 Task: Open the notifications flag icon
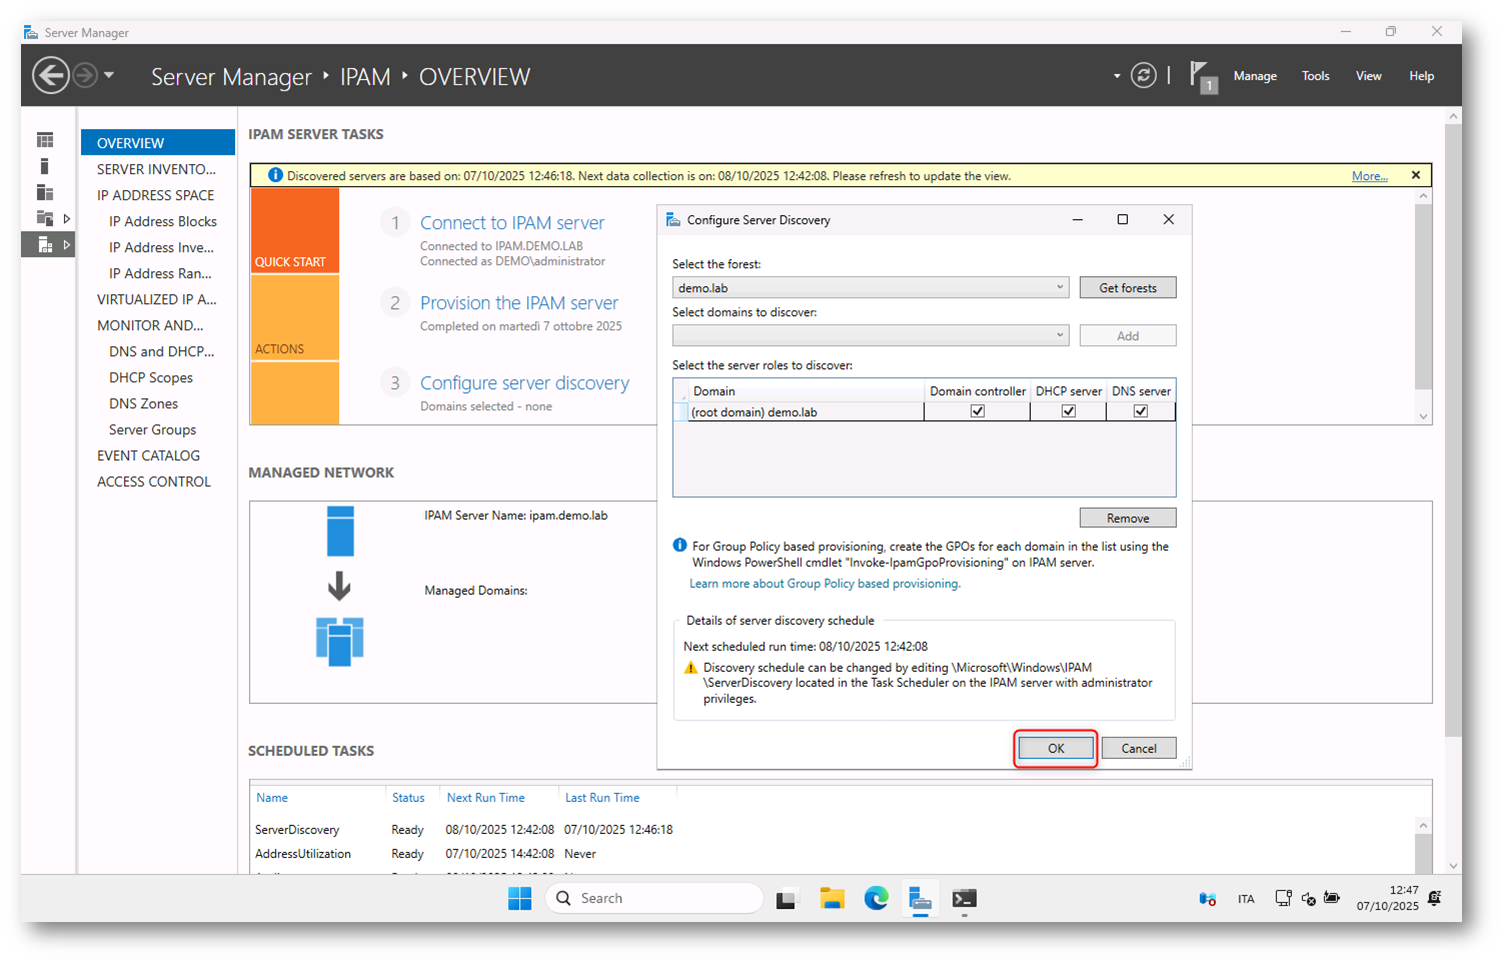[1201, 76]
